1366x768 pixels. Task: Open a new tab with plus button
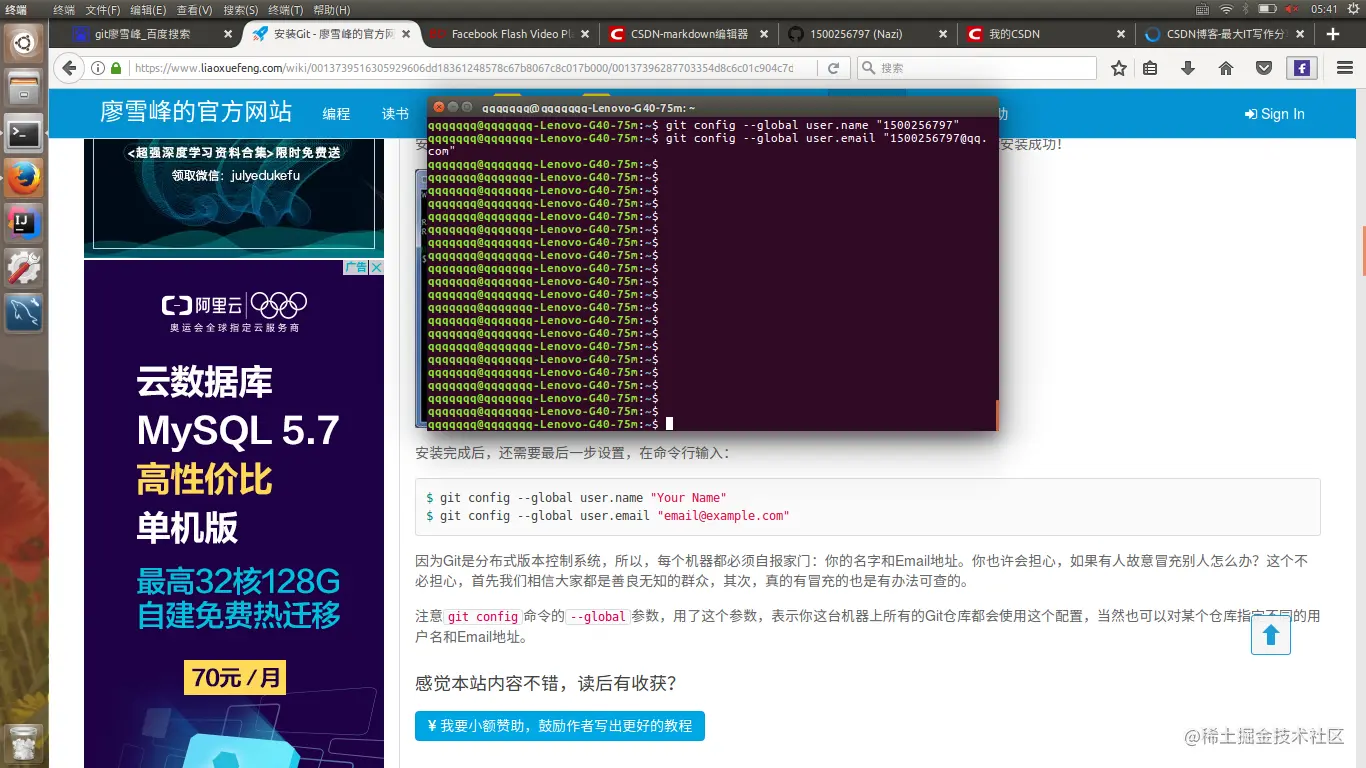point(1332,34)
